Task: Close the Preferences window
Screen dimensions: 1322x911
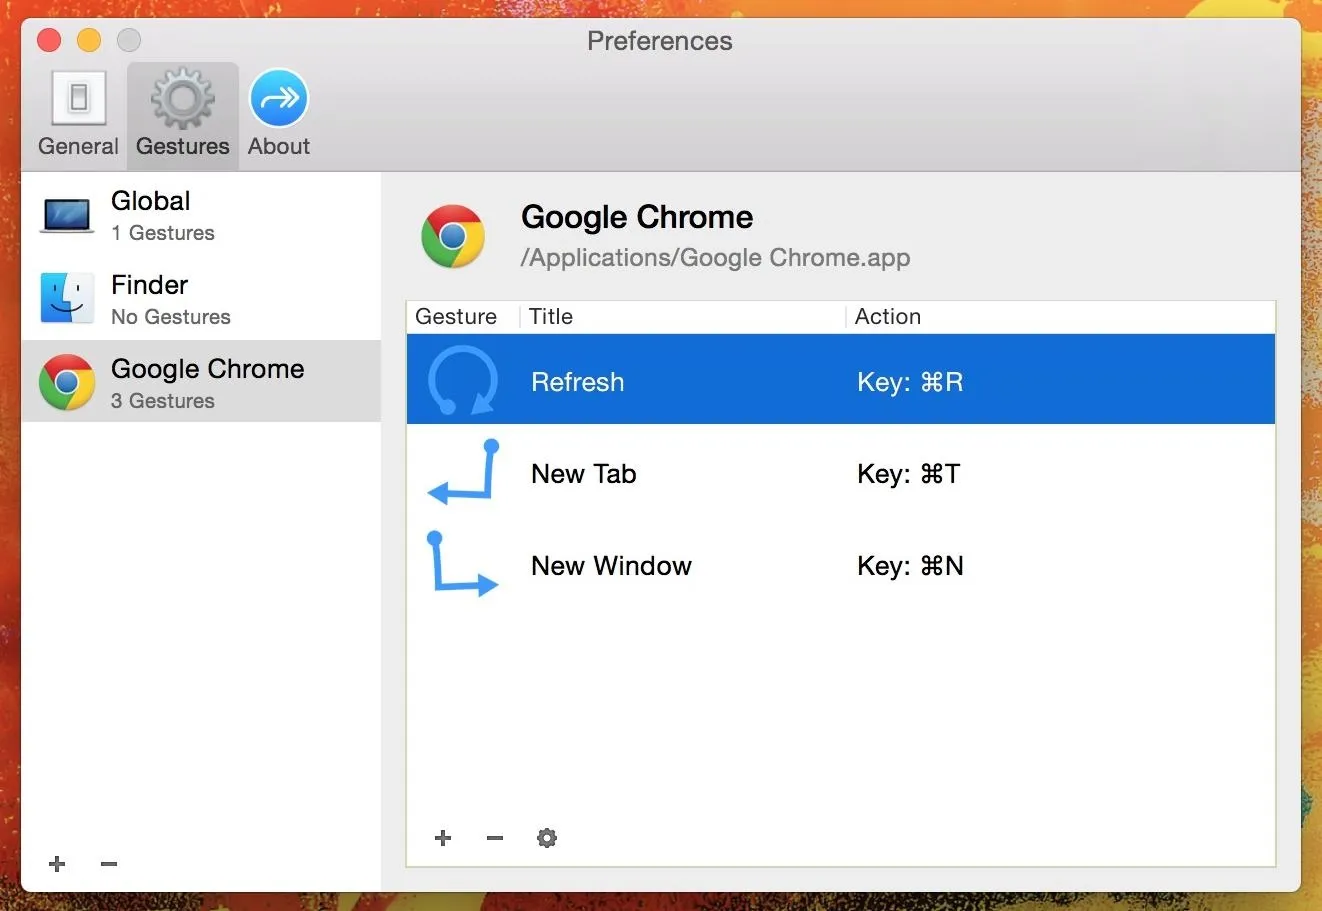Action: [x=49, y=40]
